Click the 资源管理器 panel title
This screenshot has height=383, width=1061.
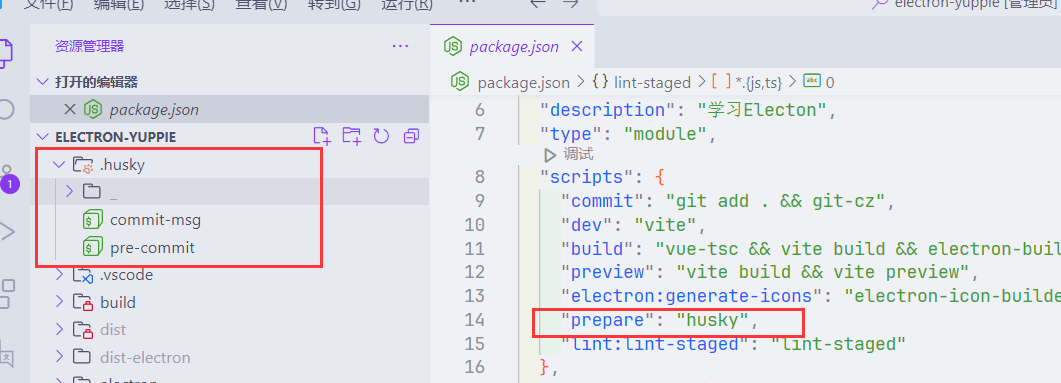(x=89, y=47)
